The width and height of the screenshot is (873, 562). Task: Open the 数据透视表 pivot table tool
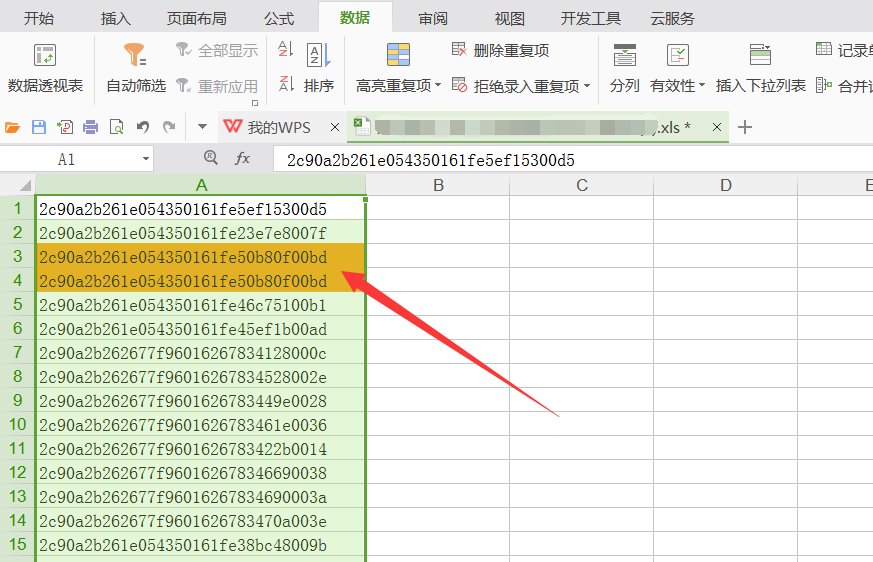pyautogui.click(x=45, y=69)
